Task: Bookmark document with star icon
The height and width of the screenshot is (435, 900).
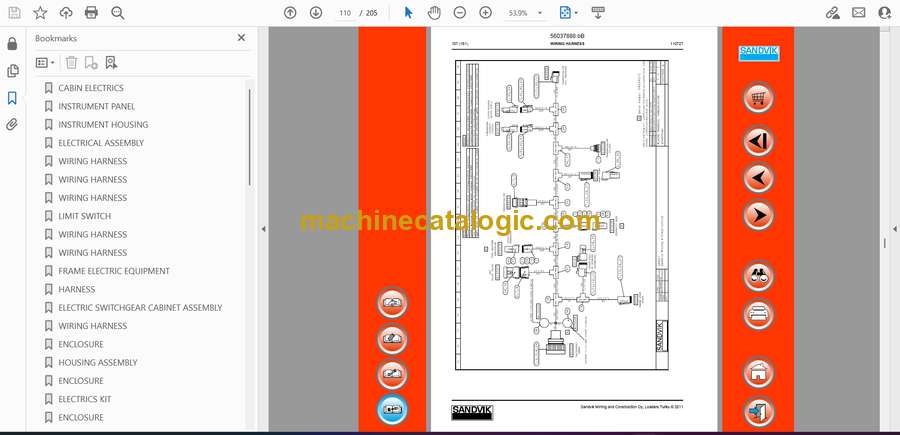Action: coord(40,13)
